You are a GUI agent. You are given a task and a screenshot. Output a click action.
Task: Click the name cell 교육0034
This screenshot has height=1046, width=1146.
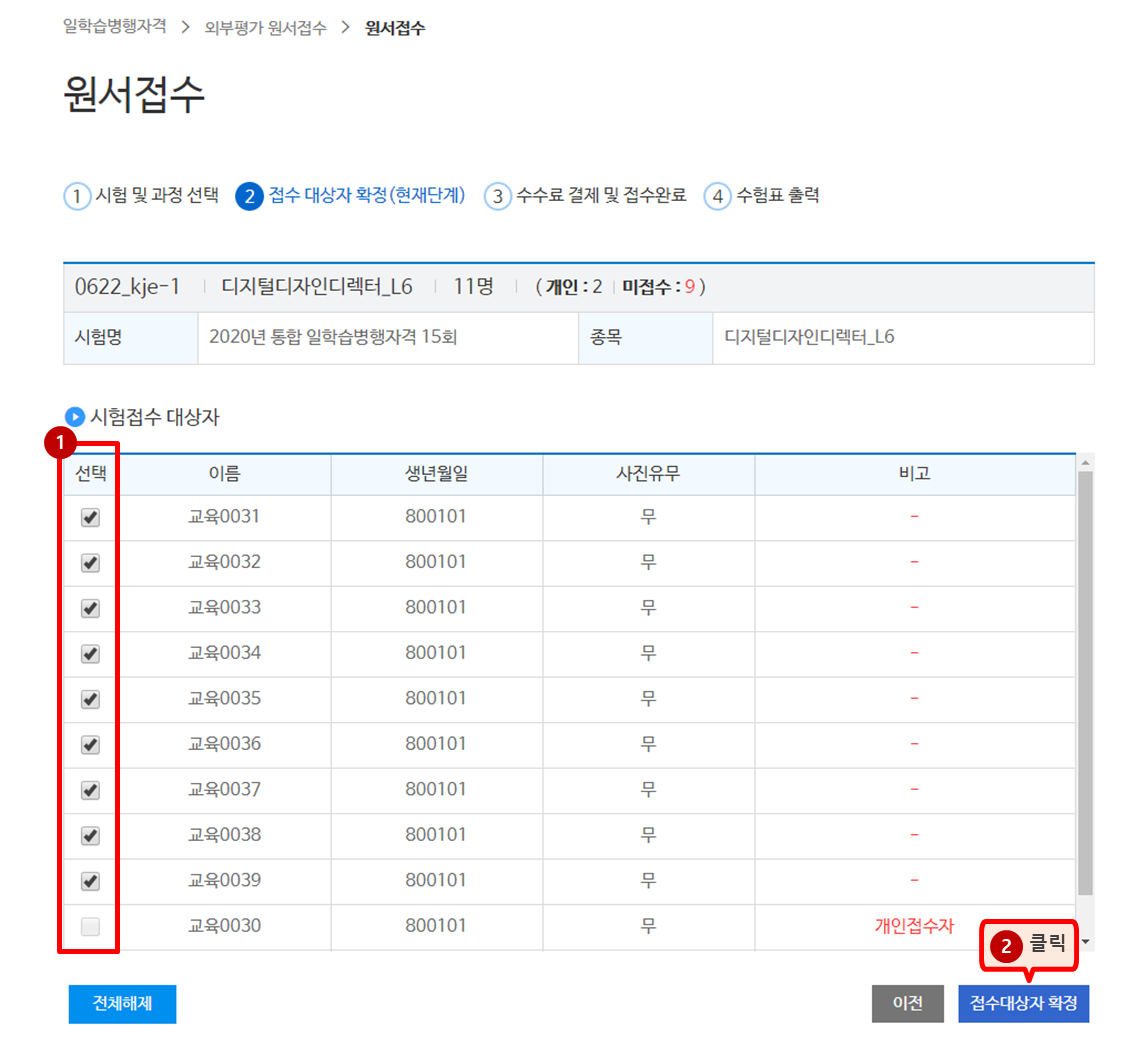pos(224,652)
